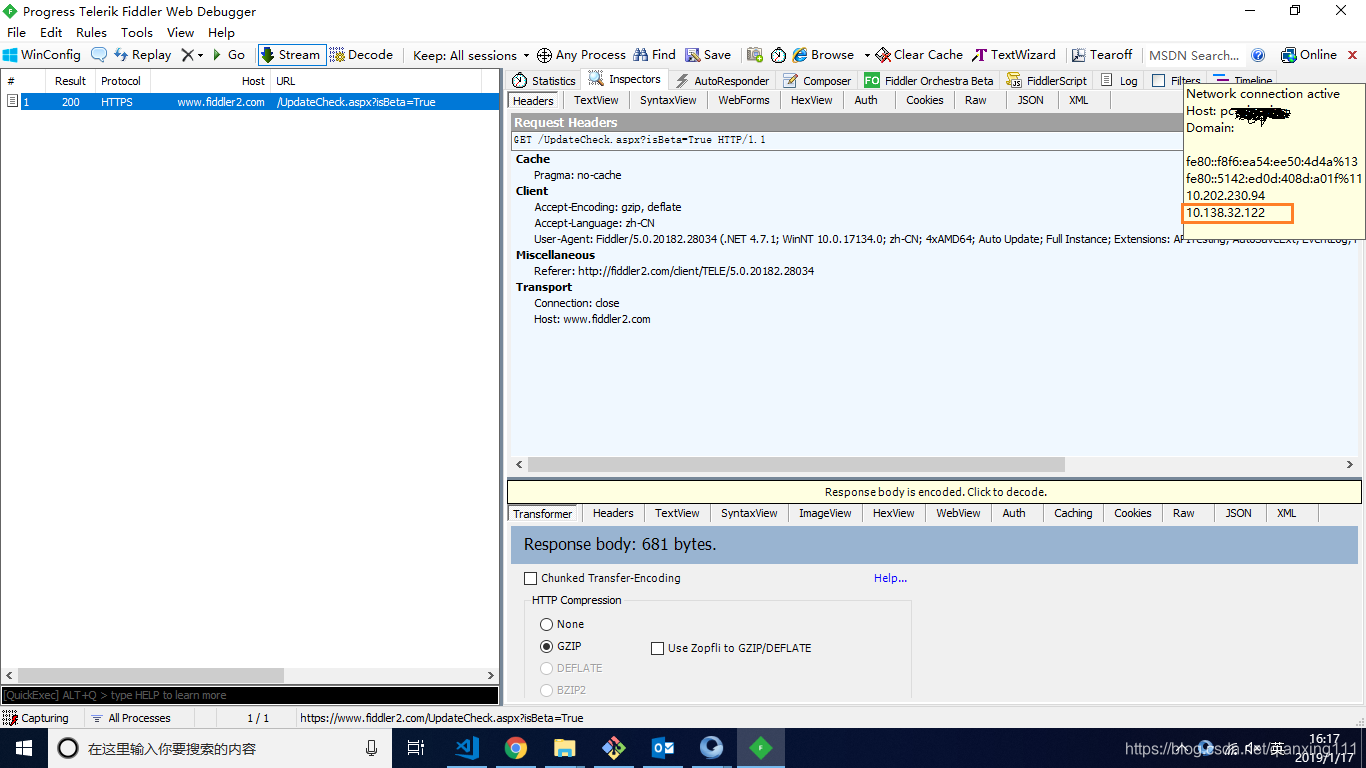
Task: Open Chrome from the taskbar
Action: coord(516,748)
